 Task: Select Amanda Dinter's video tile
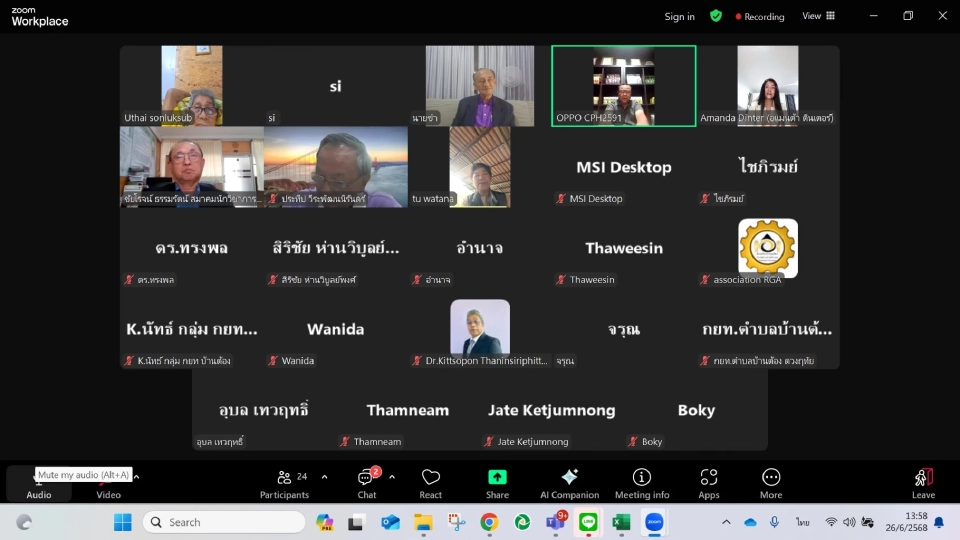click(767, 86)
